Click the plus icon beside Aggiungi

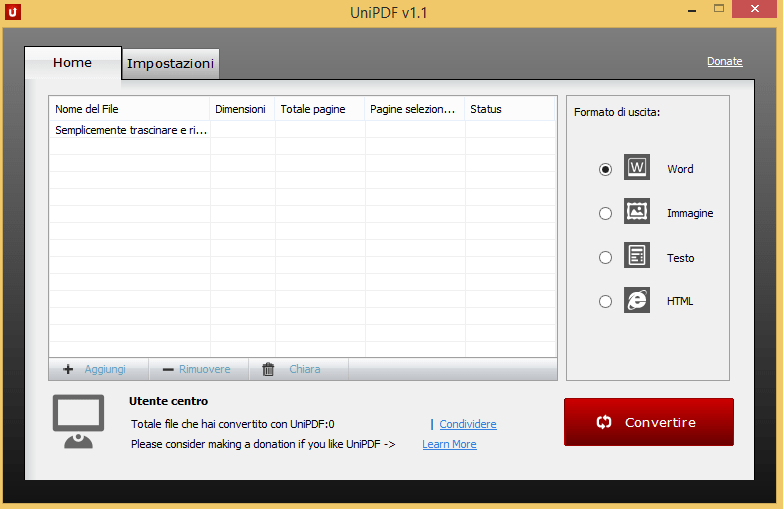click(68, 369)
